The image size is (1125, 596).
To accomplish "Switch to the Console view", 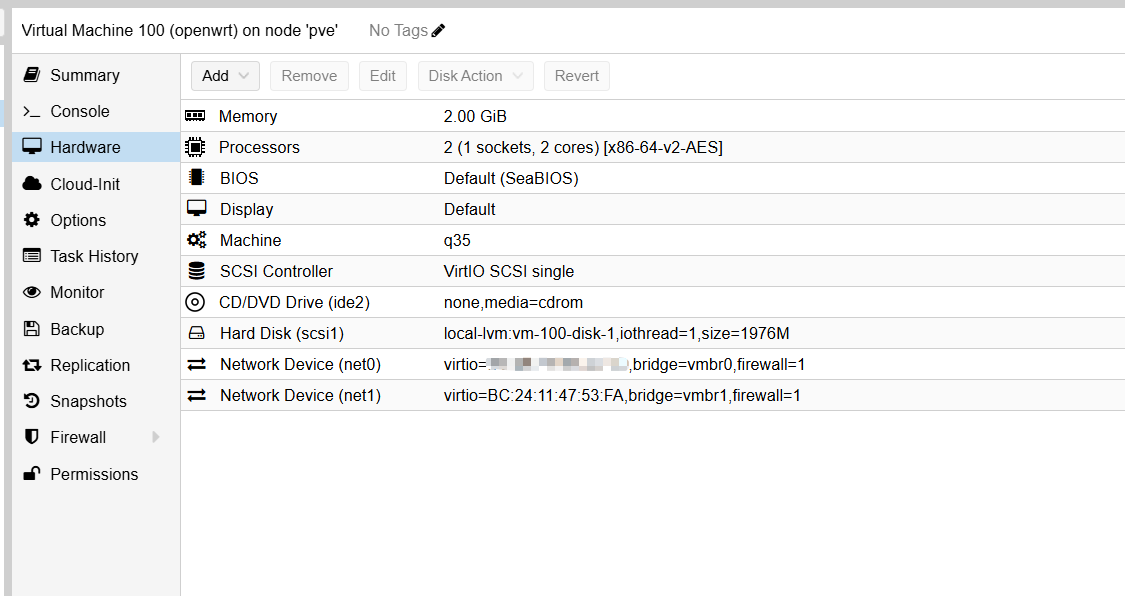I will [80, 111].
